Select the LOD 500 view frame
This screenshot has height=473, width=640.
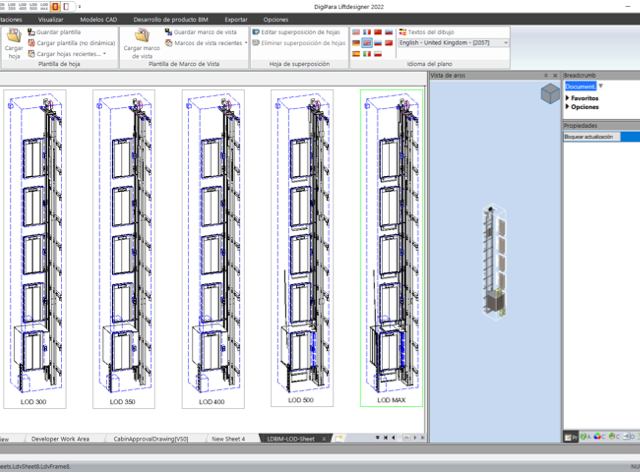(x=302, y=248)
